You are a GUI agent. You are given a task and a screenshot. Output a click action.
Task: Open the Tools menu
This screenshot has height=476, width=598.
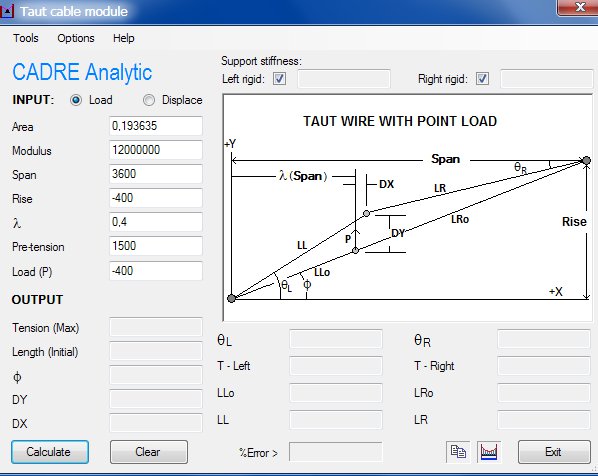pos(26,38)
